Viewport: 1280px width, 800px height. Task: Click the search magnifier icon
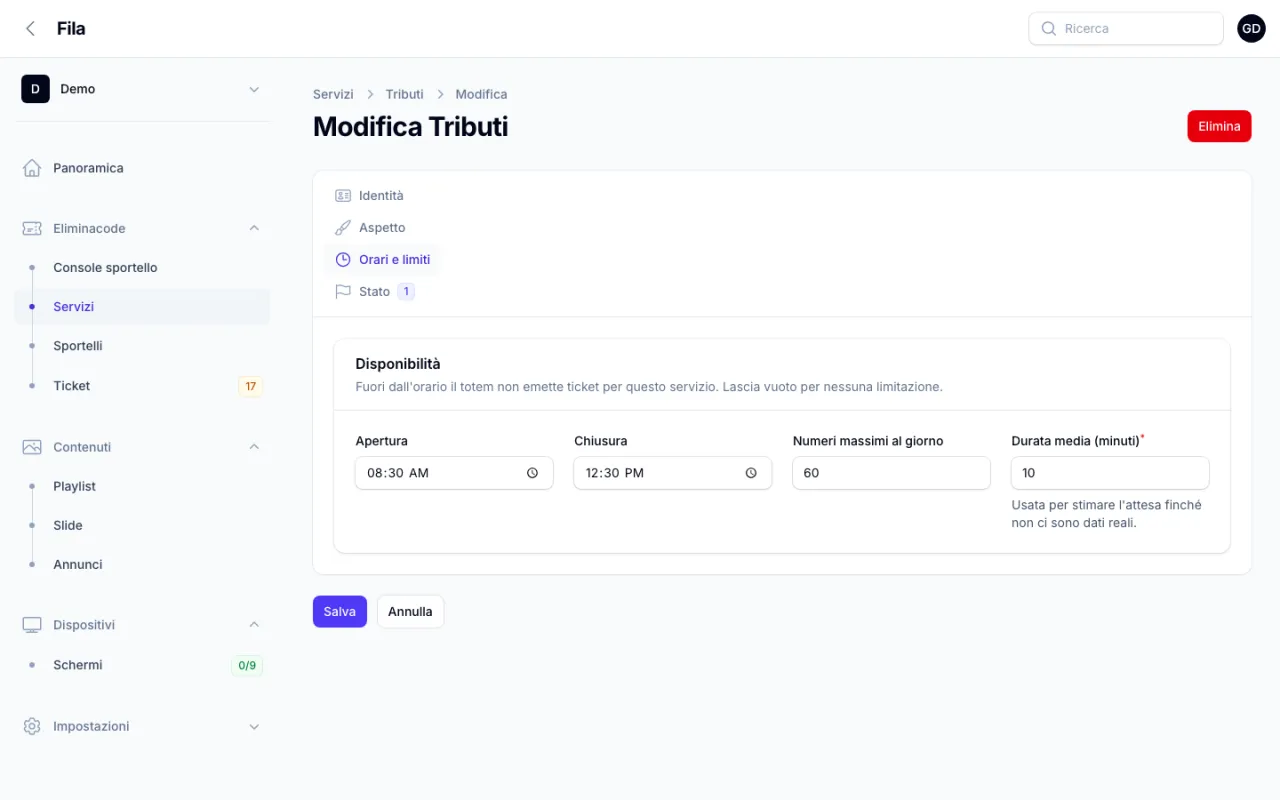pyautogui.click(x=1049, y=29)
